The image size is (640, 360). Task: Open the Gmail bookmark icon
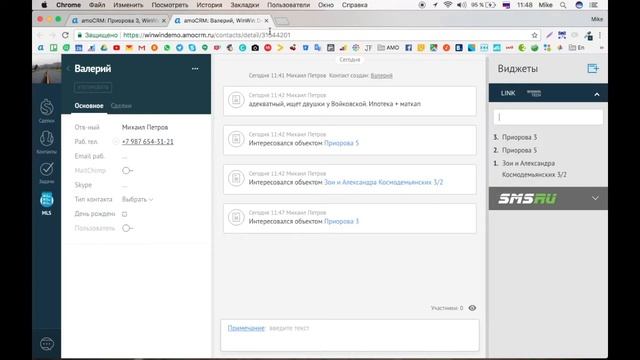coord(142,48)
